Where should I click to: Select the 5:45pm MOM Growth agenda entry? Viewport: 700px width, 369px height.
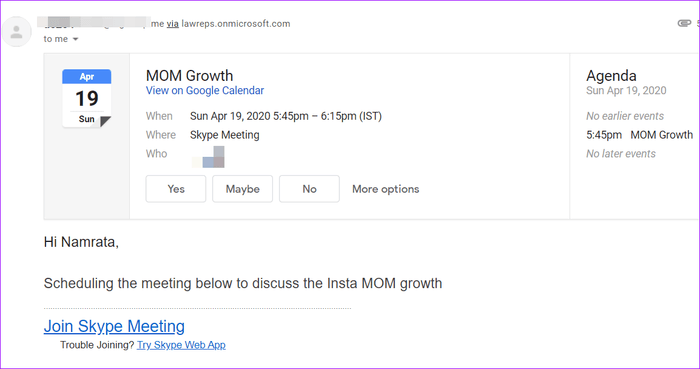tap(639, 135)
